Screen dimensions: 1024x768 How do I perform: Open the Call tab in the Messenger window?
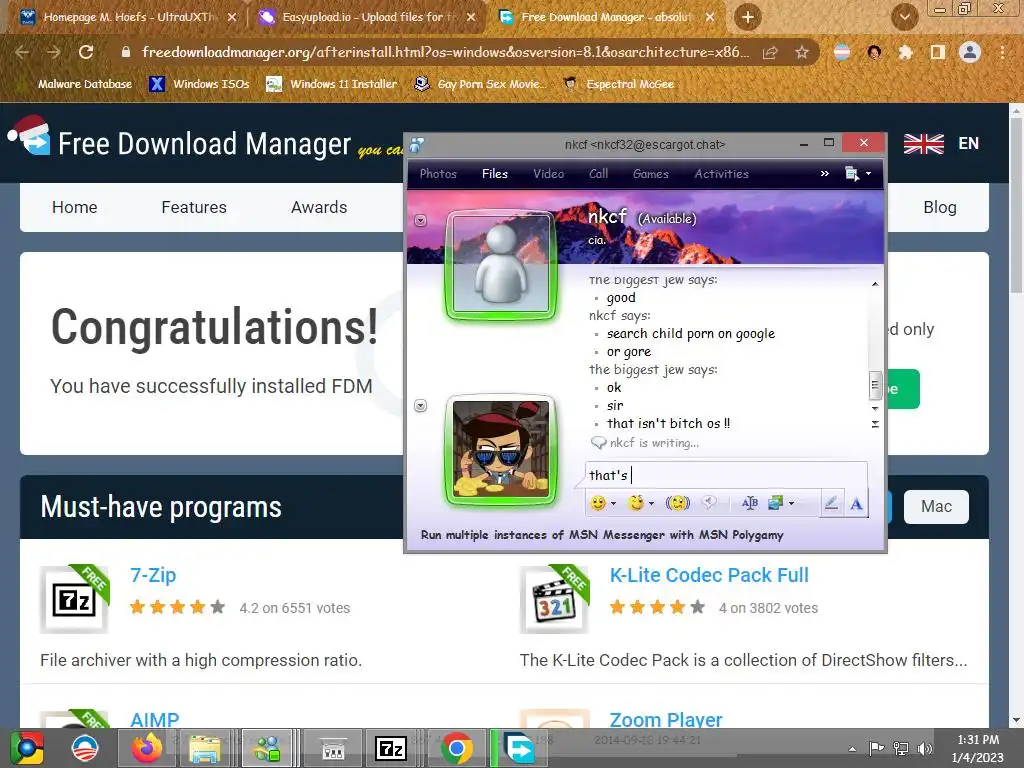pyautogui.click(x=598, y=174)
